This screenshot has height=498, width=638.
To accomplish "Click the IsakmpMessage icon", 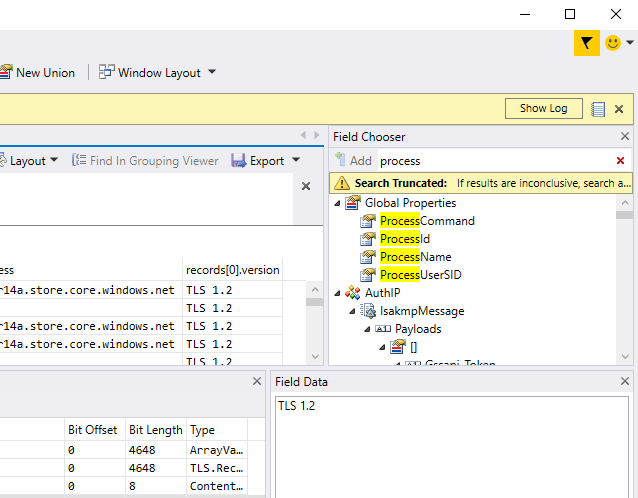I will pyautogui.click(x=368, y=311).
